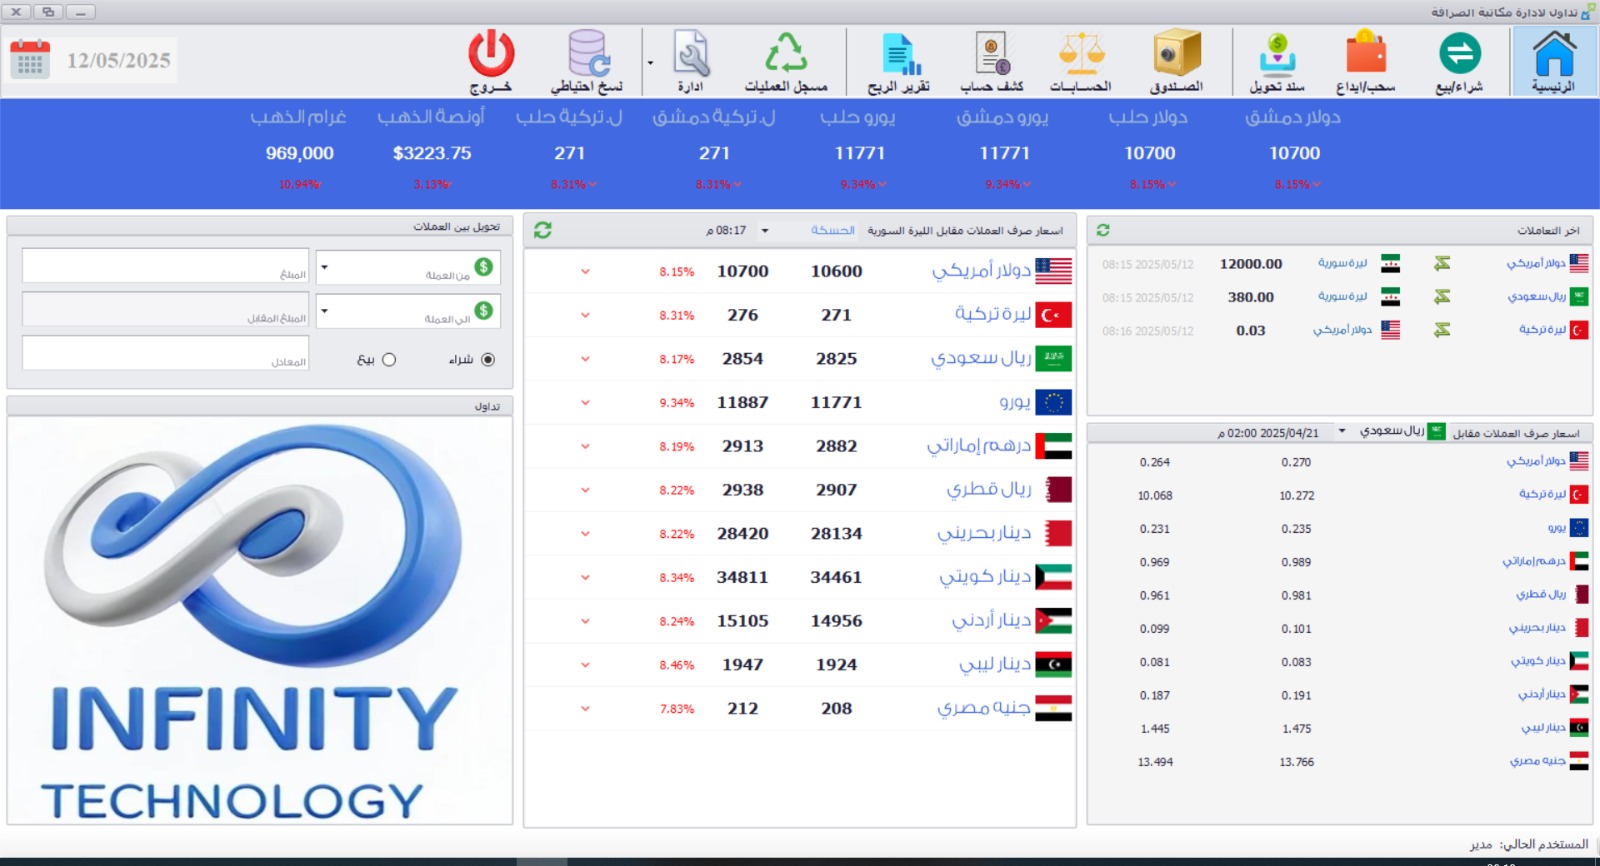The width and height of the screenshot is (1600, 866).
Task: Open تقرير الربح profit report icon
Action: click(x=899, y=62)
